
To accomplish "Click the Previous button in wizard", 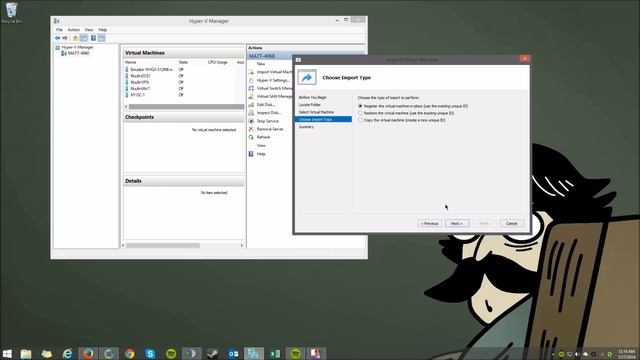I will coord(430,223).
